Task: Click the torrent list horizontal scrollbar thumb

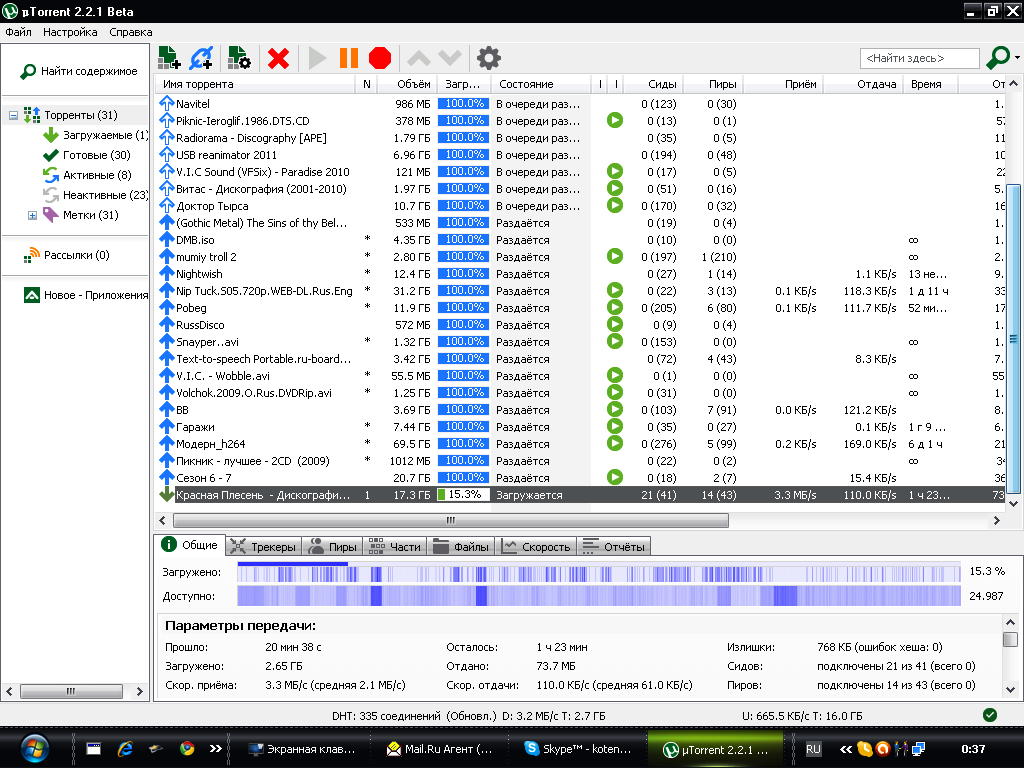Action: 450,520
